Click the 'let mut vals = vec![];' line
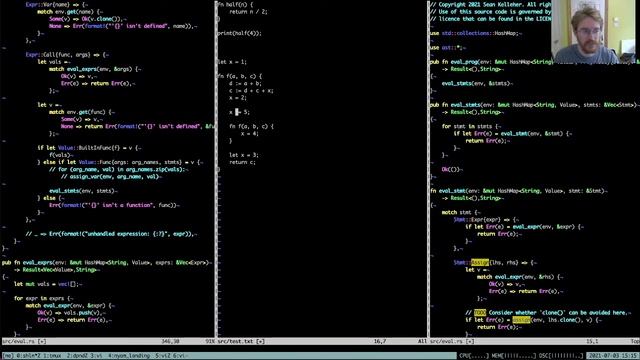640x360 pixels. (48, 284)
